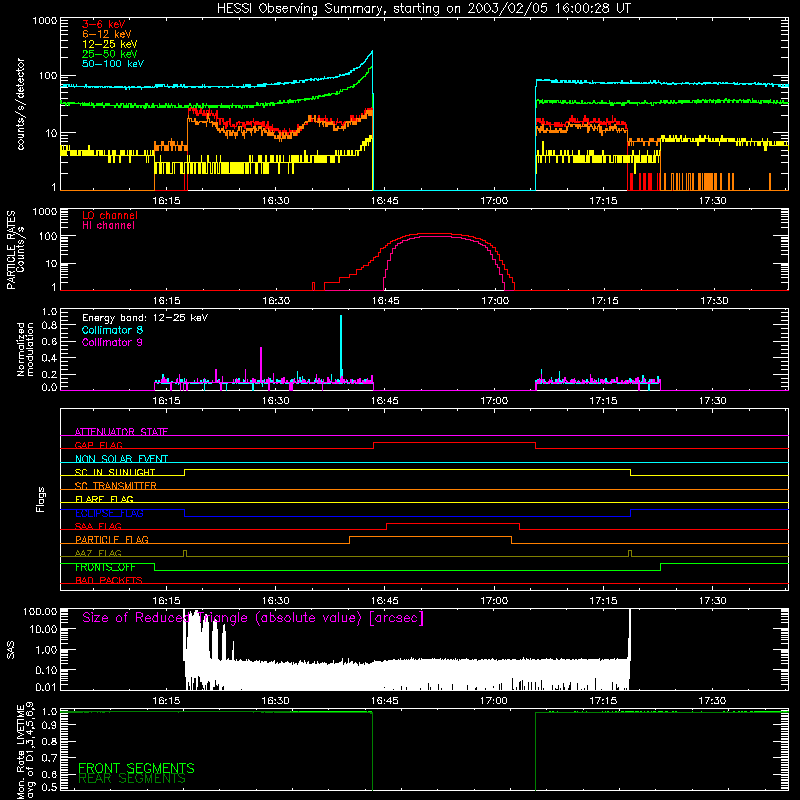Click the '1.0' value on the livetime axis
Image resolution: width=800 pixels, height=800 pixels.
[49, 712]
